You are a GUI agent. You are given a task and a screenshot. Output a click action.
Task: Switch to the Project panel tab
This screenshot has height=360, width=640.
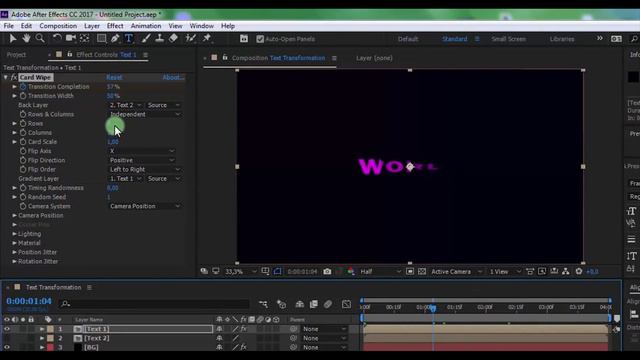pos(16,55)
